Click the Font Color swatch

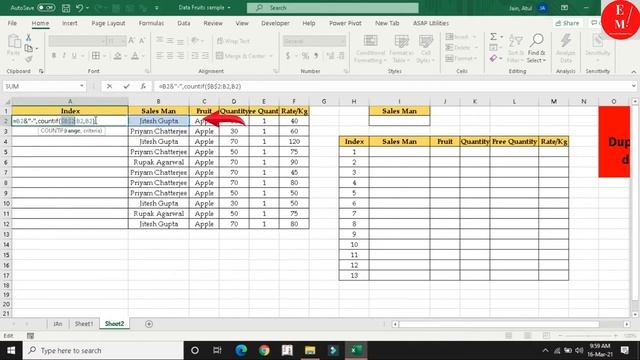[135, 56]
